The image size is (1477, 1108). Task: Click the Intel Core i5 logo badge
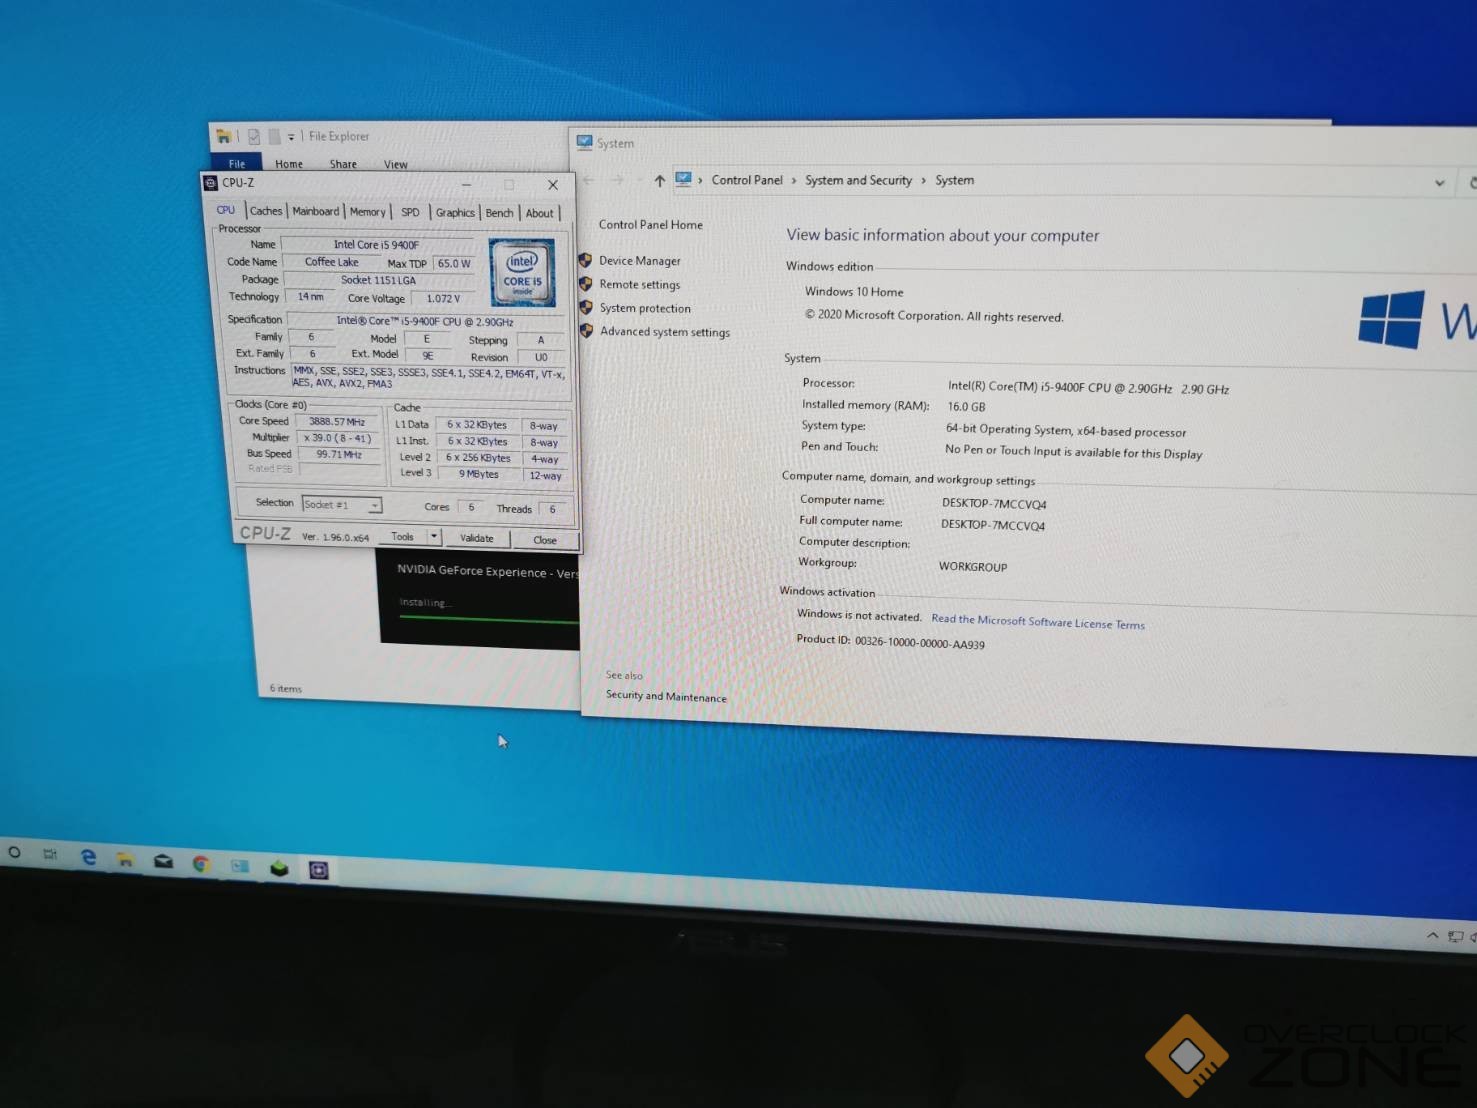pyautogui.click(x=521, y=272)
